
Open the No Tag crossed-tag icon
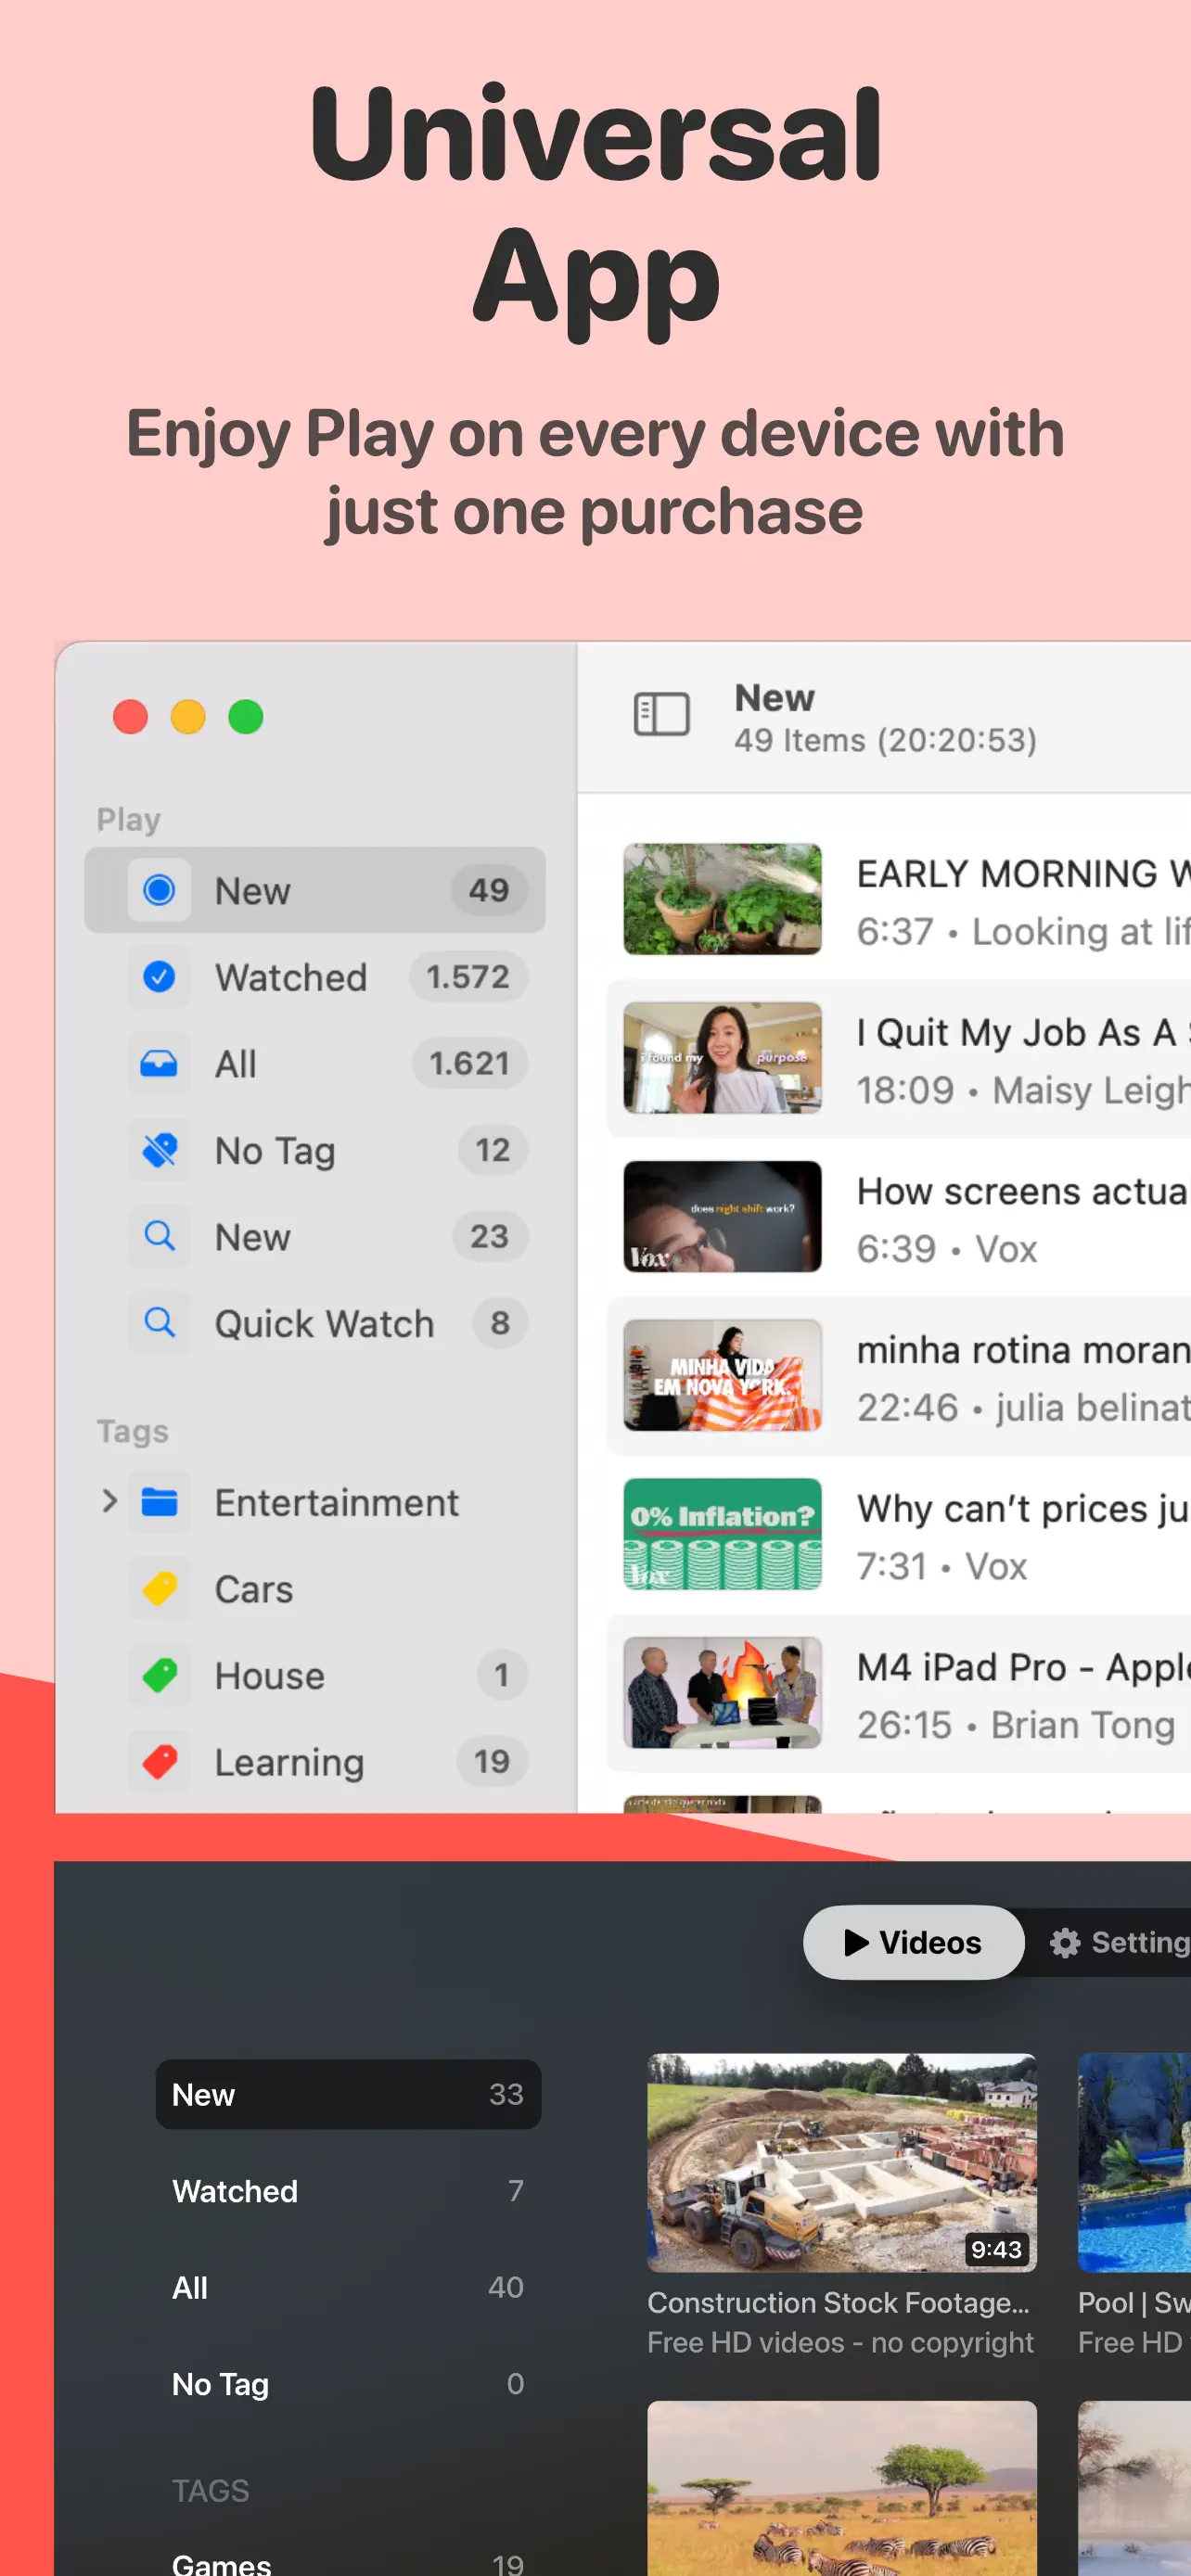[x=159, y=1150]
